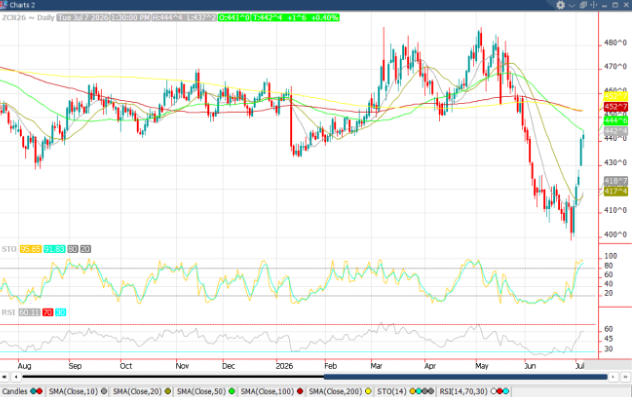Click the horizontal time scrollbar thumb
The height and width of the screenshot is (398, 632).
(466, 377)
